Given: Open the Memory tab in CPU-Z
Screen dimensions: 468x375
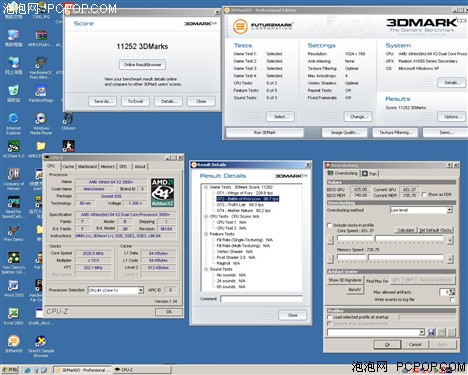Looking at the screenshot, I should (x=107, y=166).
